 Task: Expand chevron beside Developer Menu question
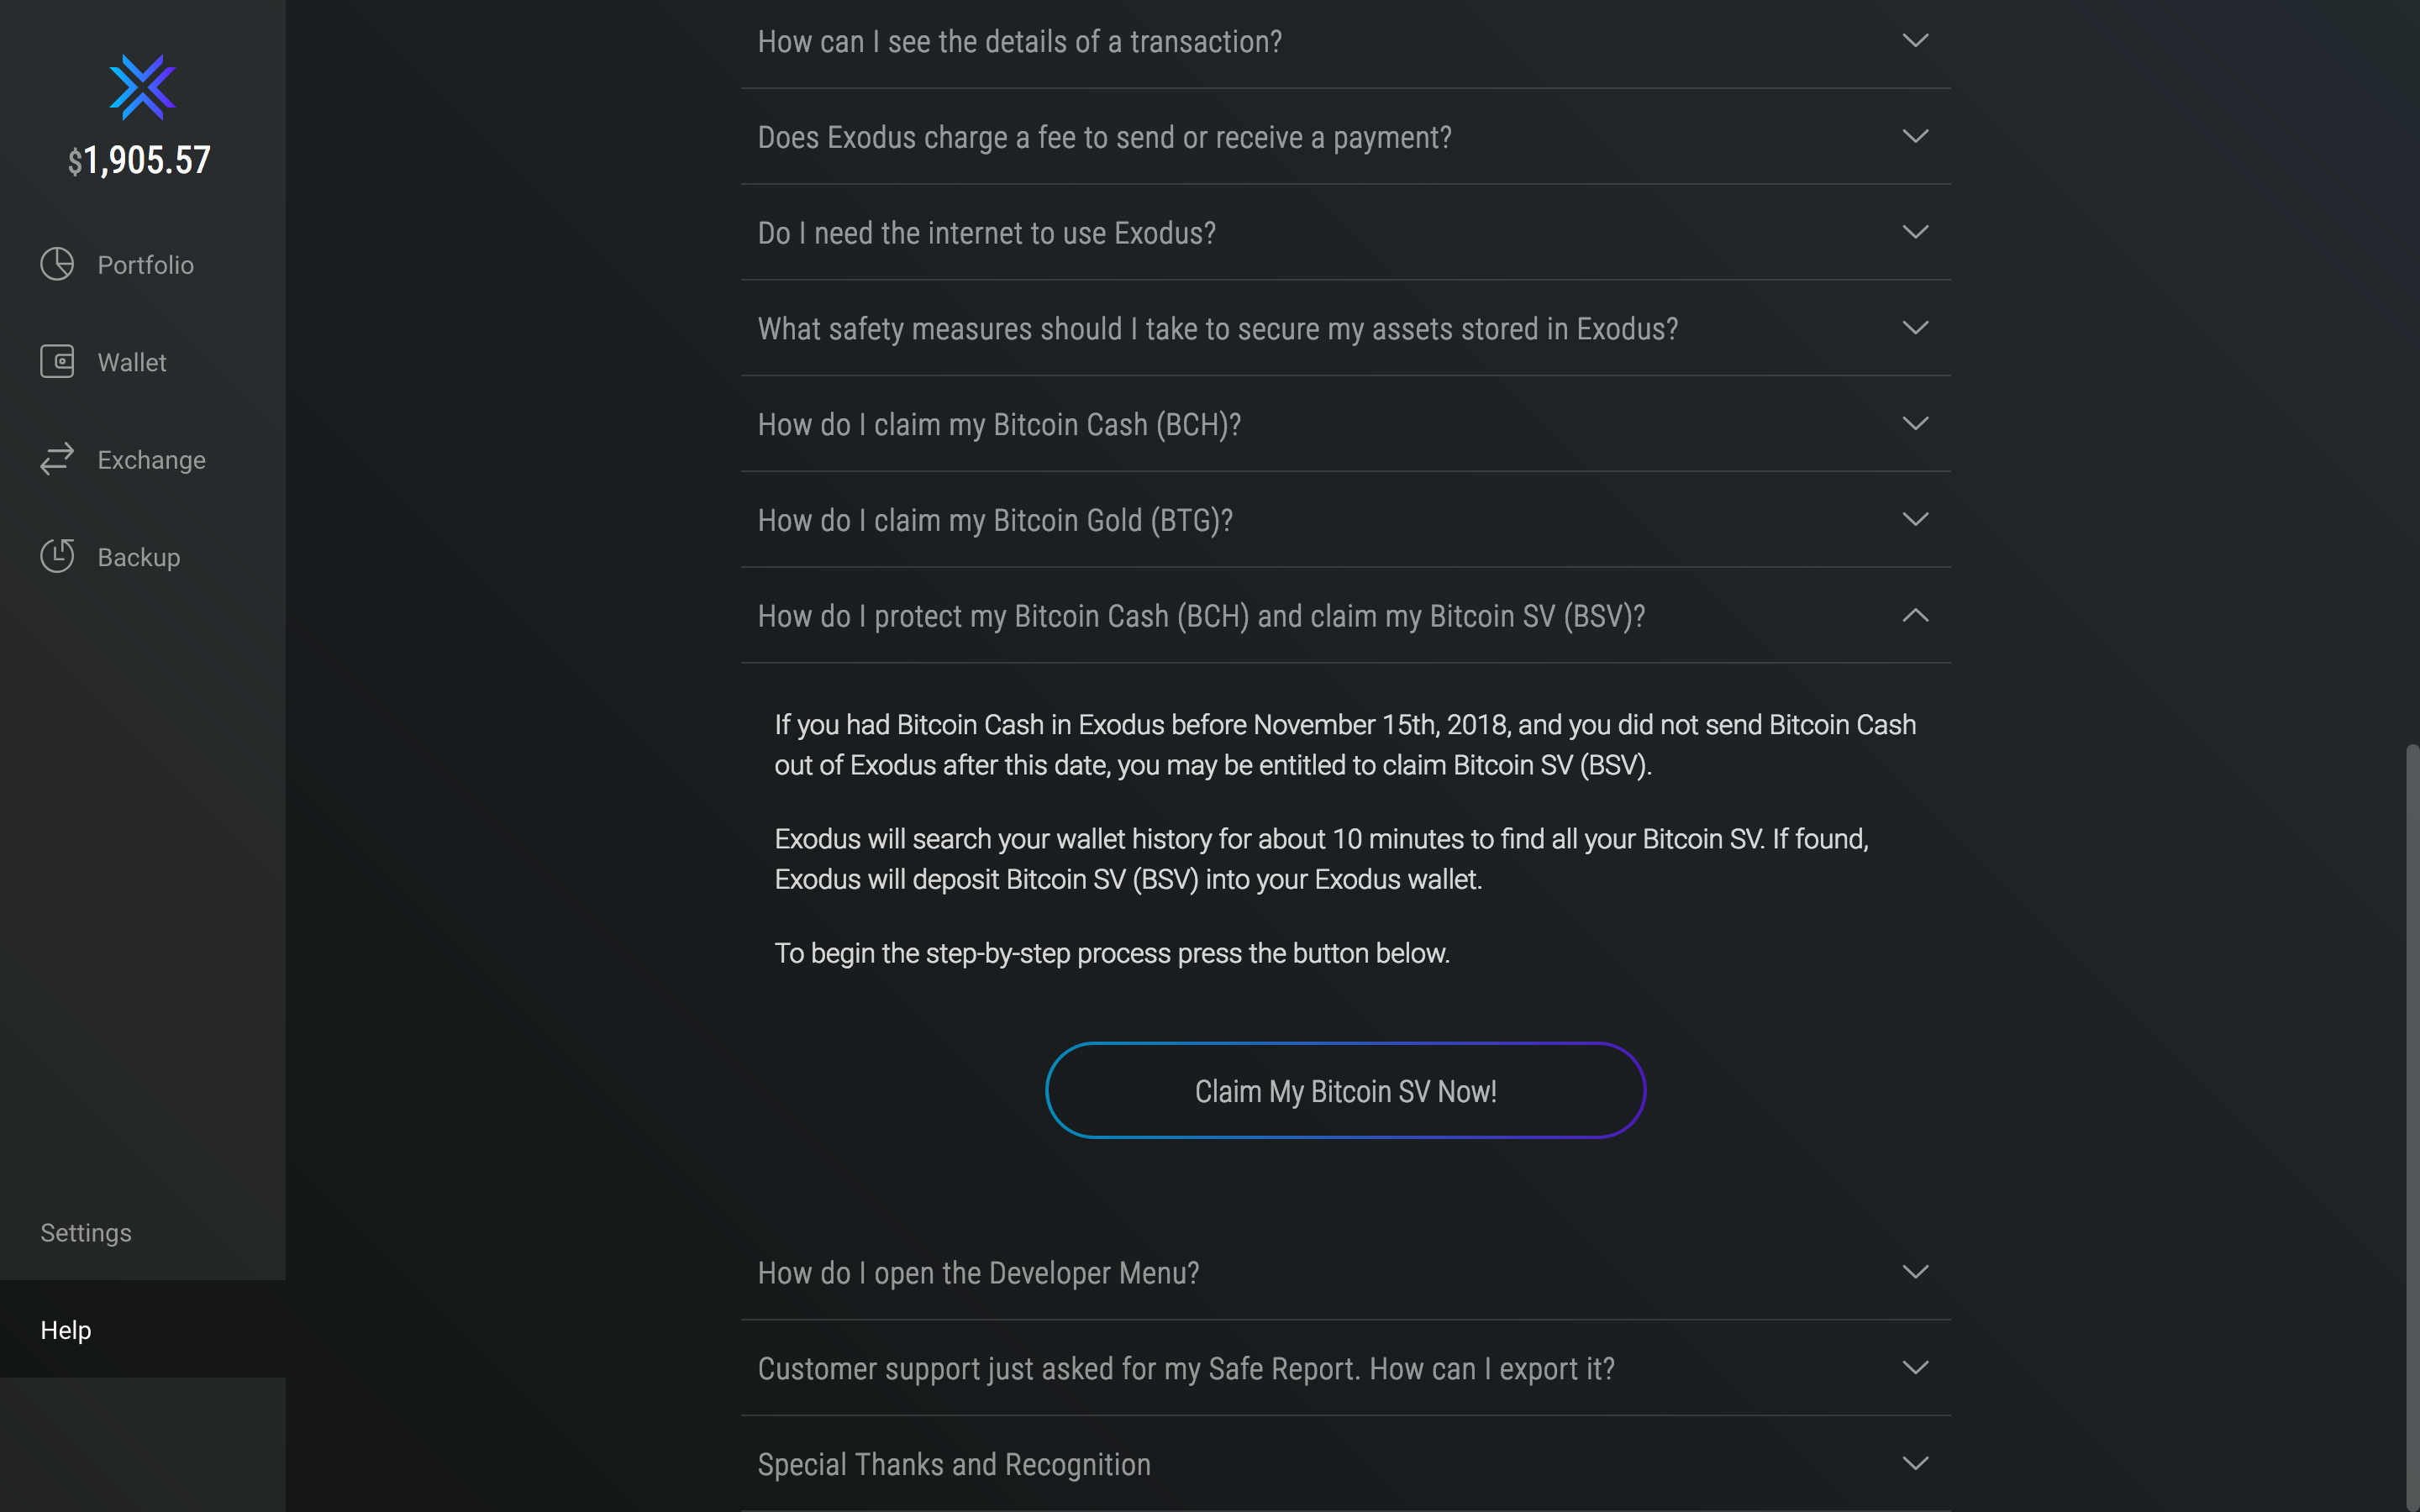(x=1915, y=1272)
